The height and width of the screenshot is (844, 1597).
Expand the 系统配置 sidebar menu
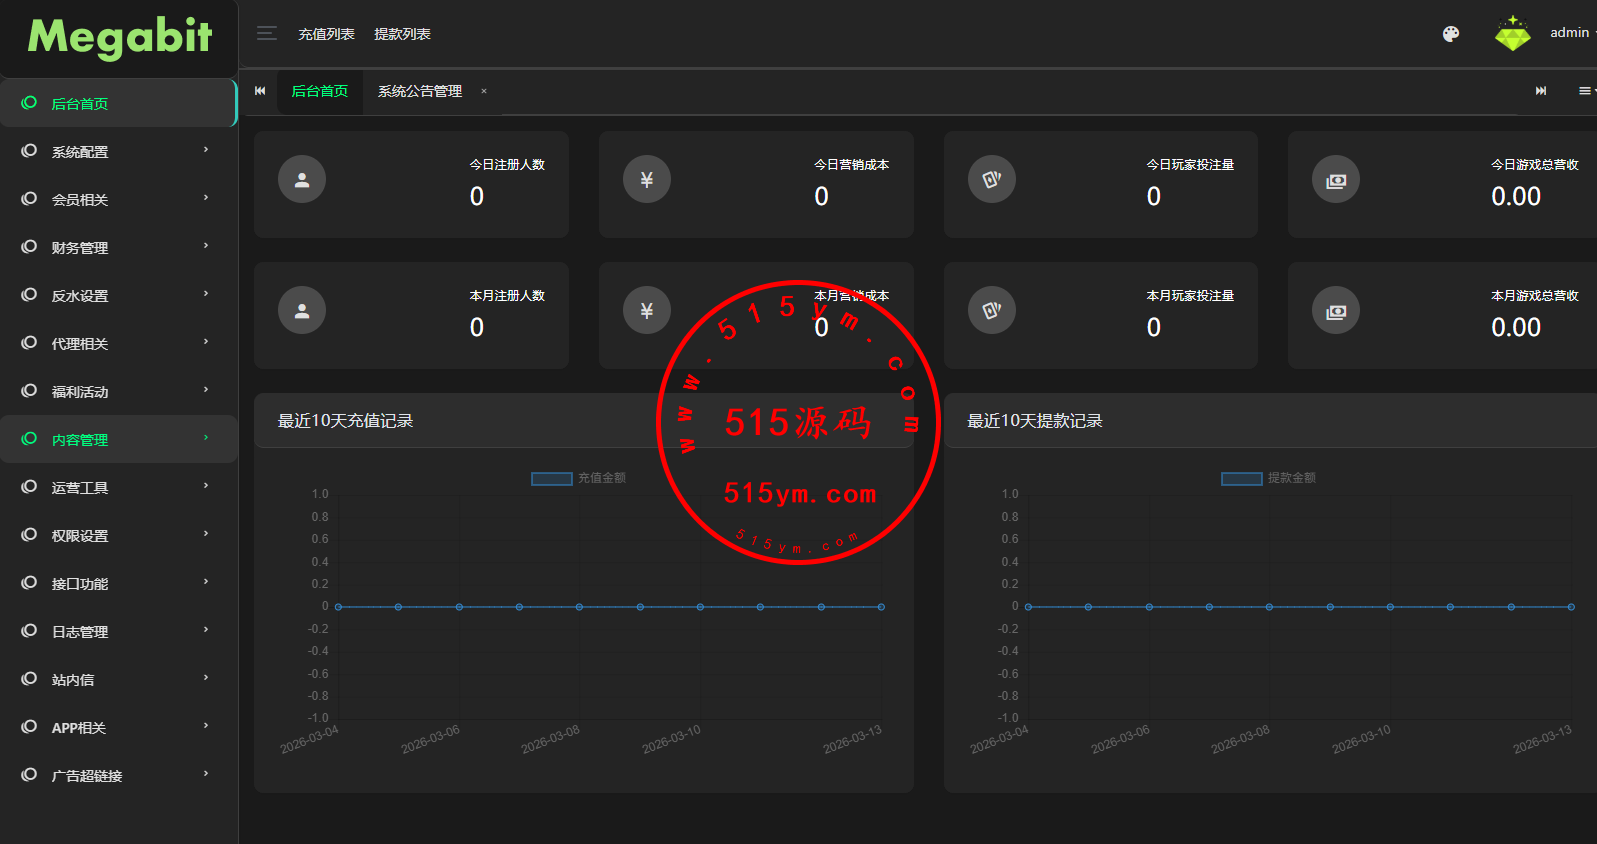[118, 152]
